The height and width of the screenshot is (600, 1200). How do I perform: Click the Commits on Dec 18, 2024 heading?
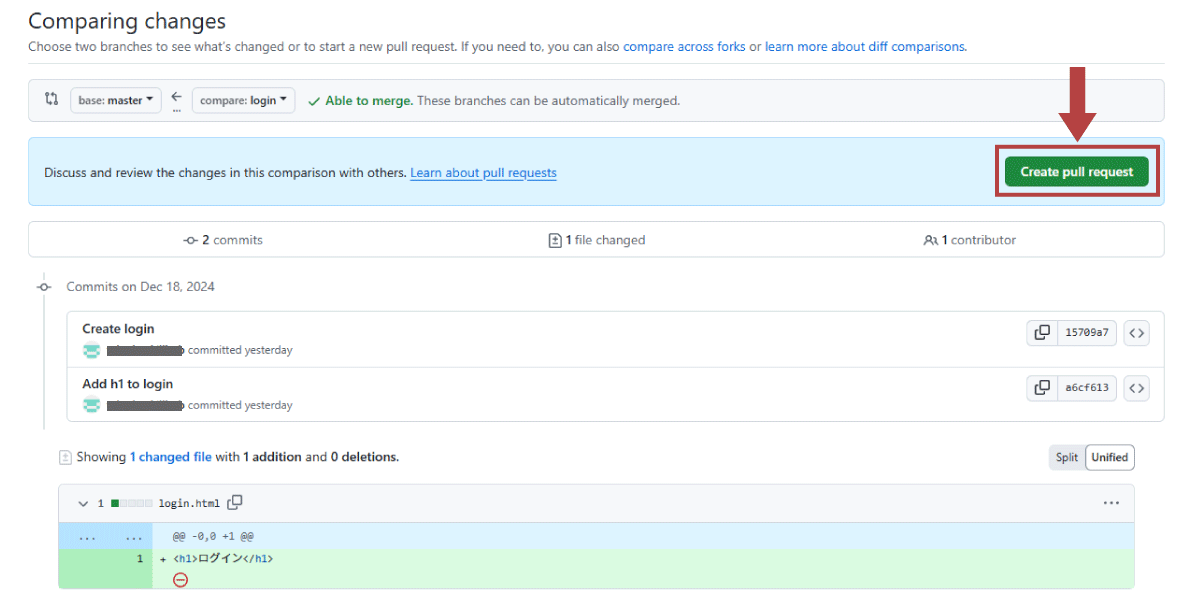tap(140, 287)
